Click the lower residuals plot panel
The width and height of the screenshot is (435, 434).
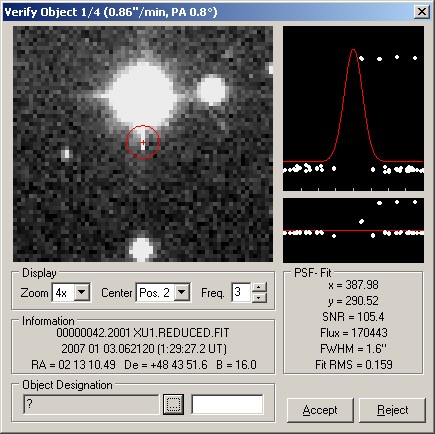(353, 230)
